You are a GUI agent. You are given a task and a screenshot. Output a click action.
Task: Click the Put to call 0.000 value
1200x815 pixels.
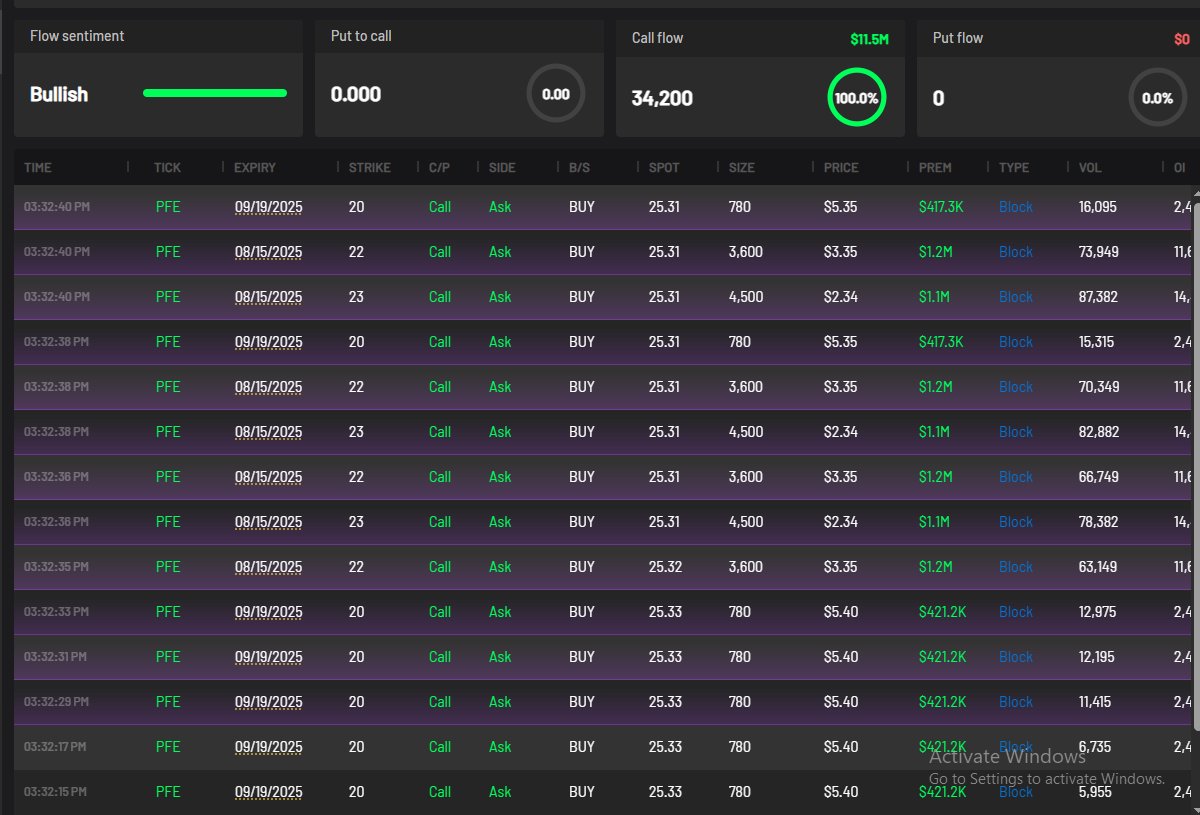click(356, 94)
